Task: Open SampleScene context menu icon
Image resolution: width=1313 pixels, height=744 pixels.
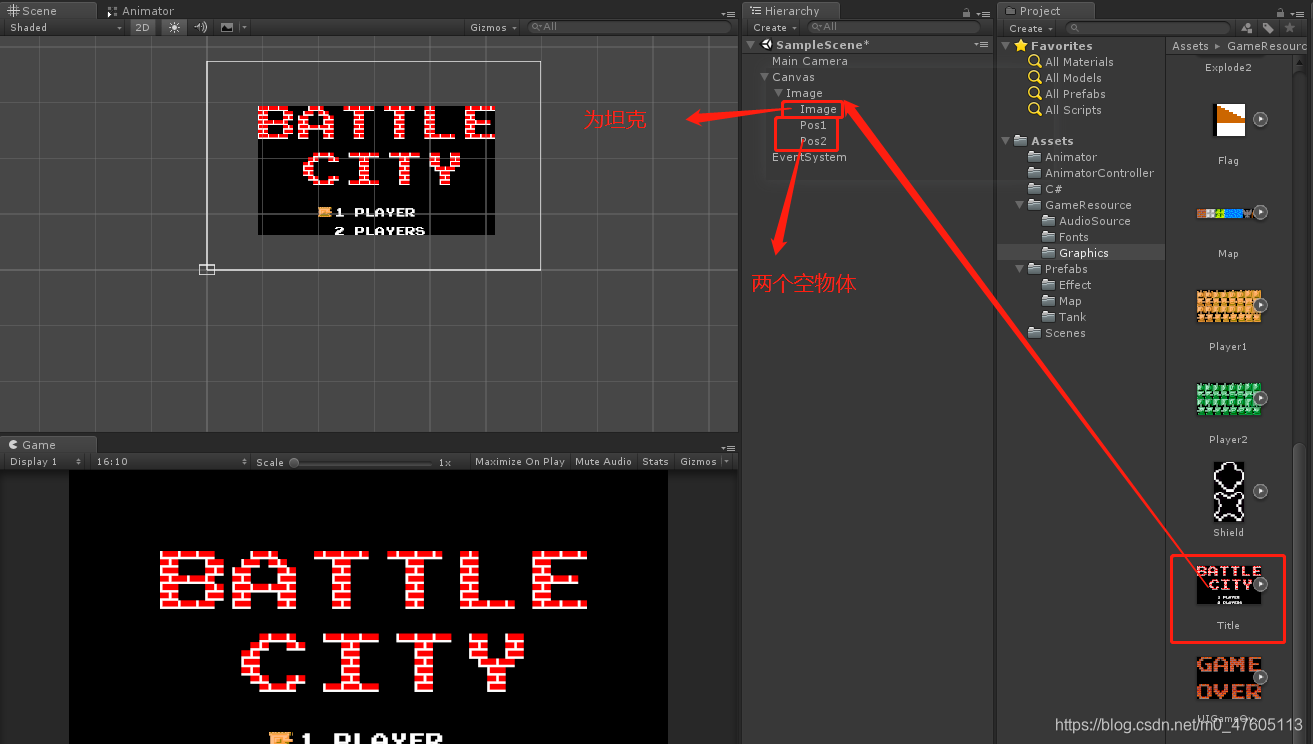Action: pyautogui.click(x=982, y=45)
